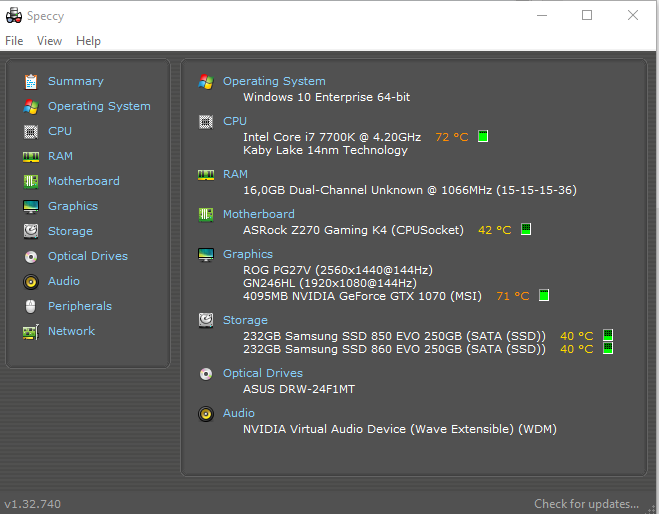The height and width of the screenshot is (514, 659).
Task: Click the Operating System heading link
Action: point(274,81)
